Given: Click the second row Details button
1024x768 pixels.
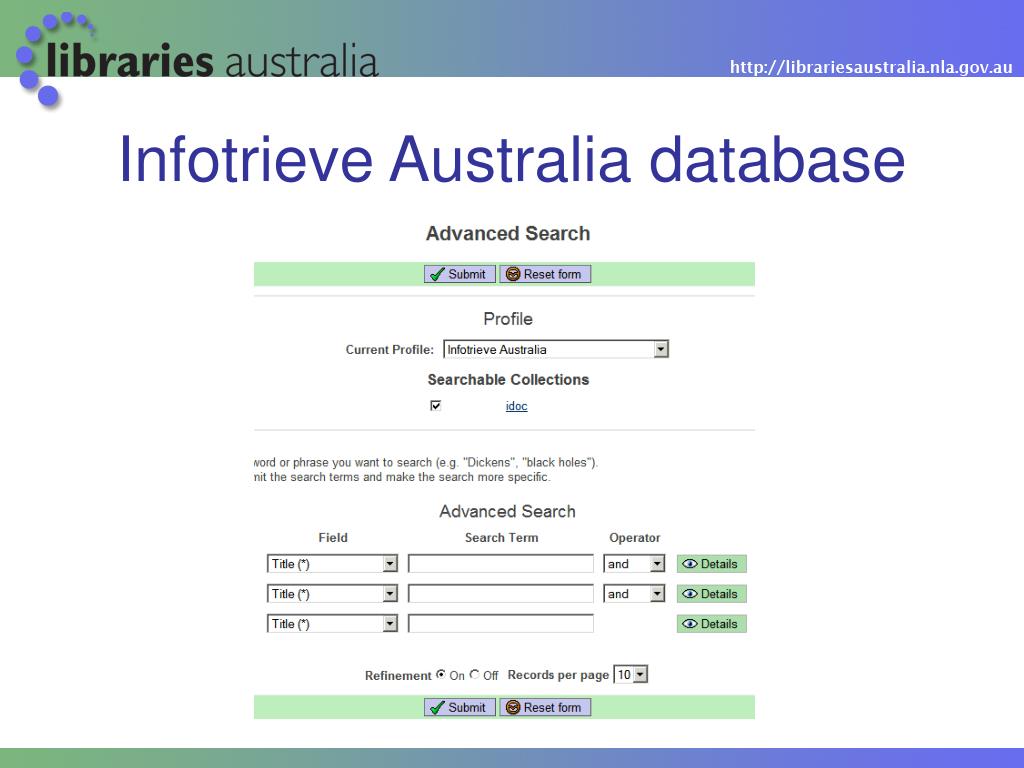Looking at the screenshot, I should click(x=711, y=594).
